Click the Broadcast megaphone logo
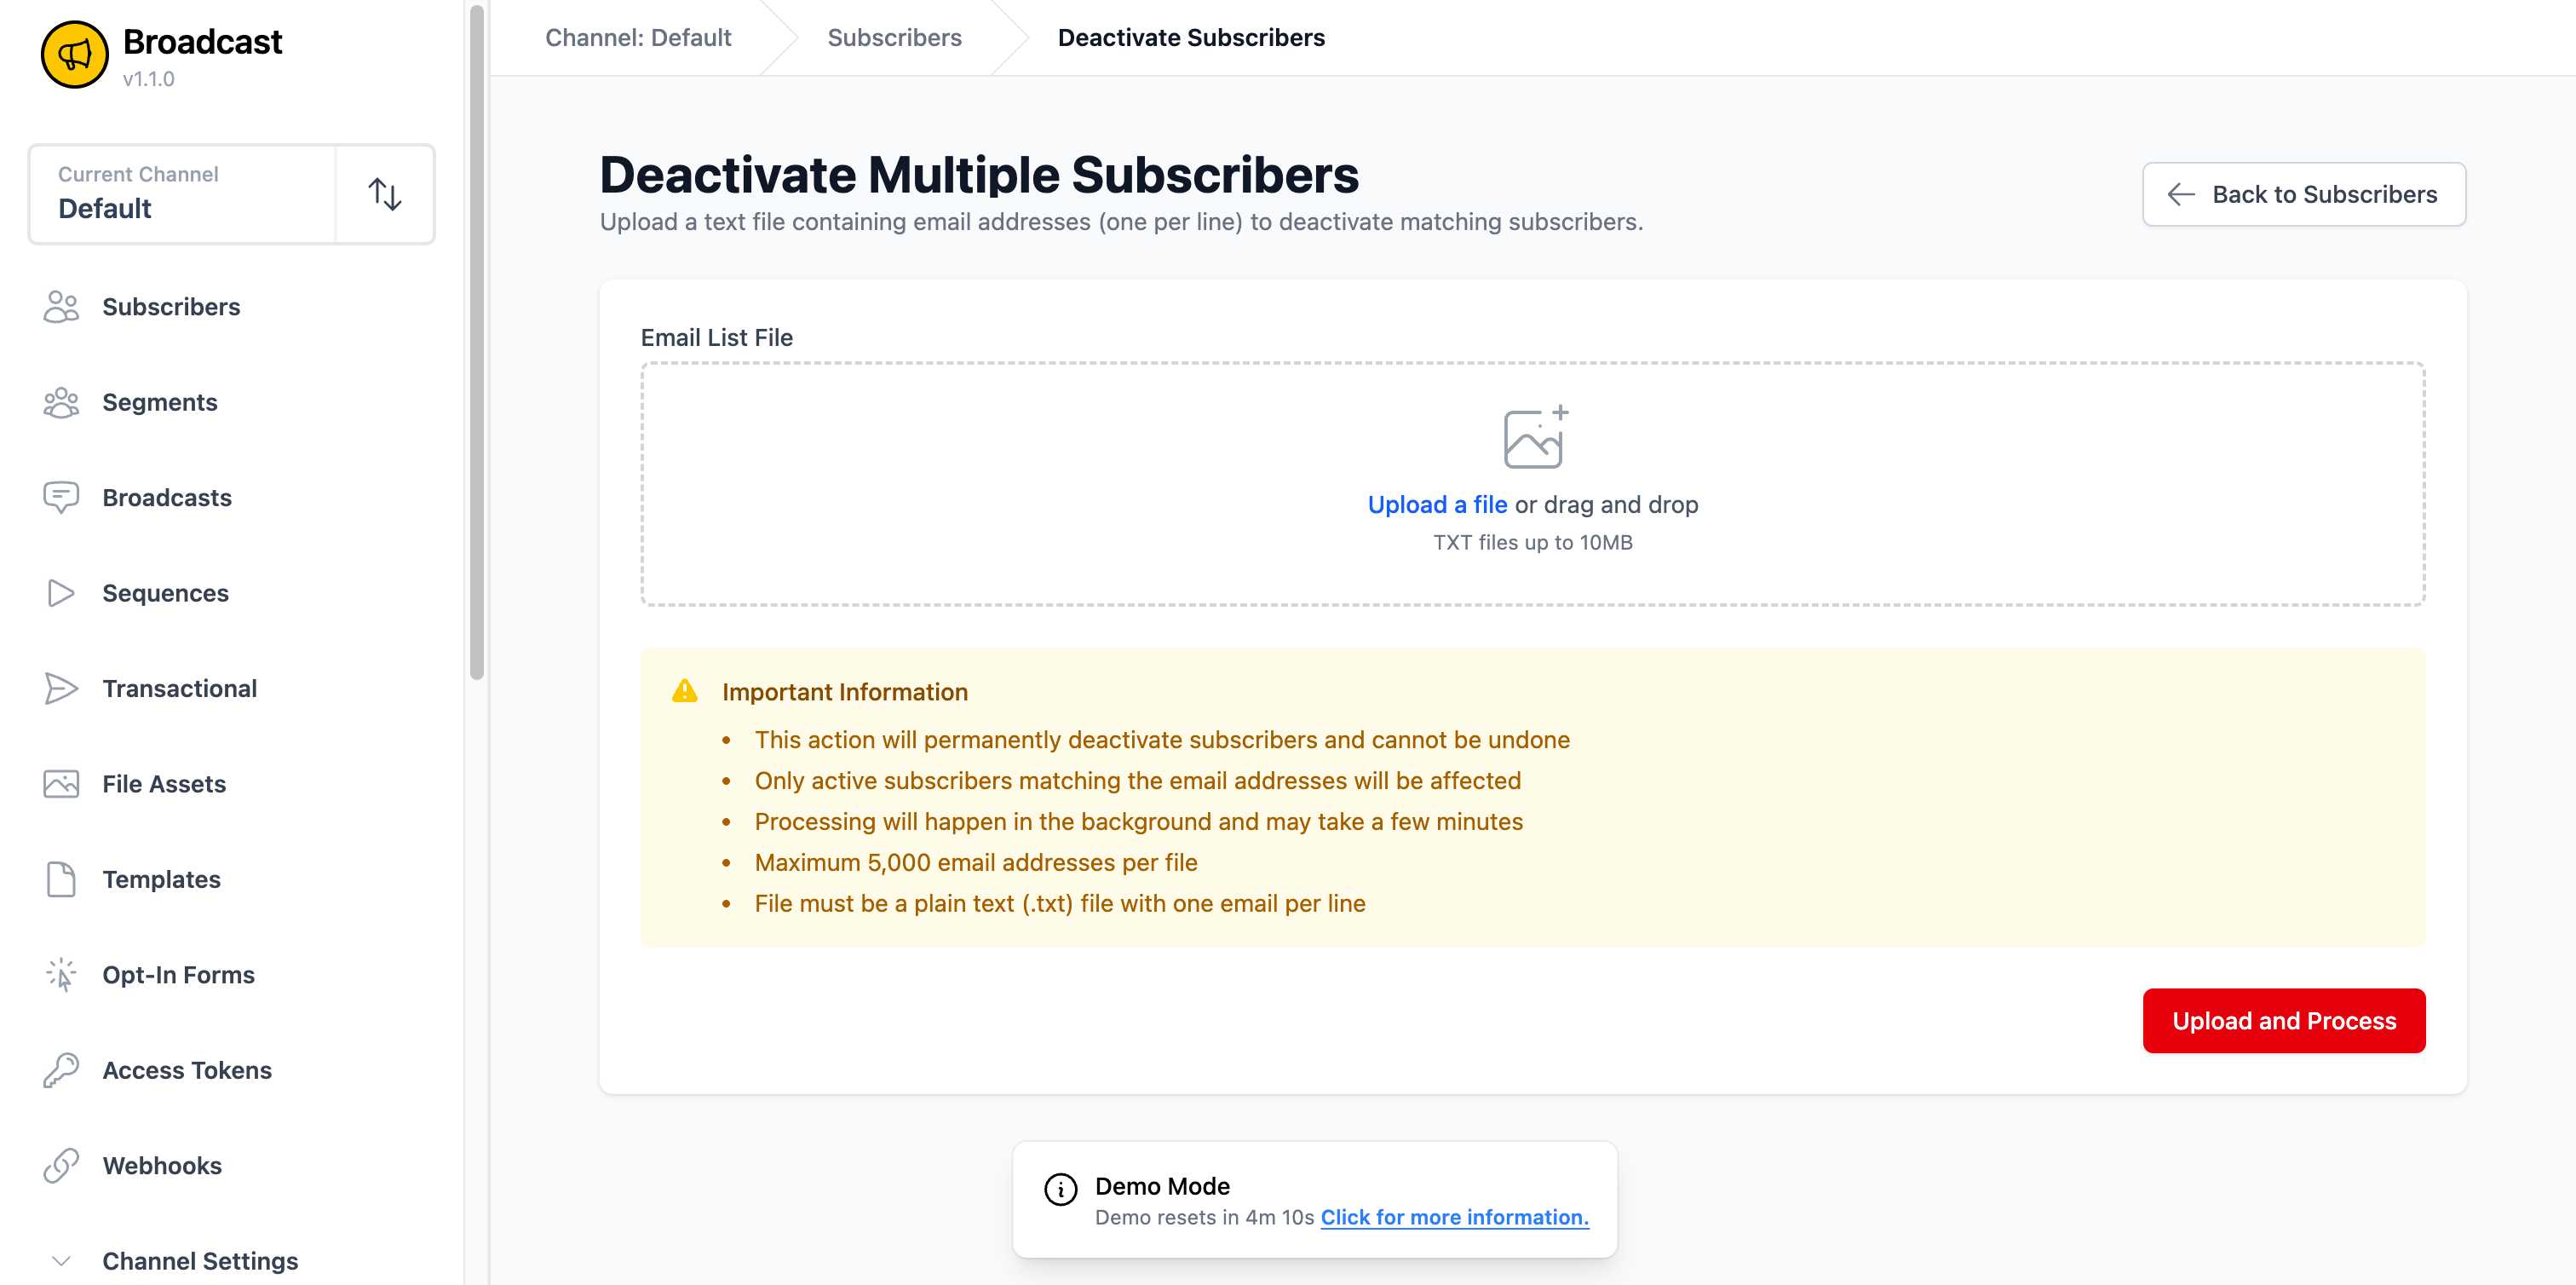 74,54
